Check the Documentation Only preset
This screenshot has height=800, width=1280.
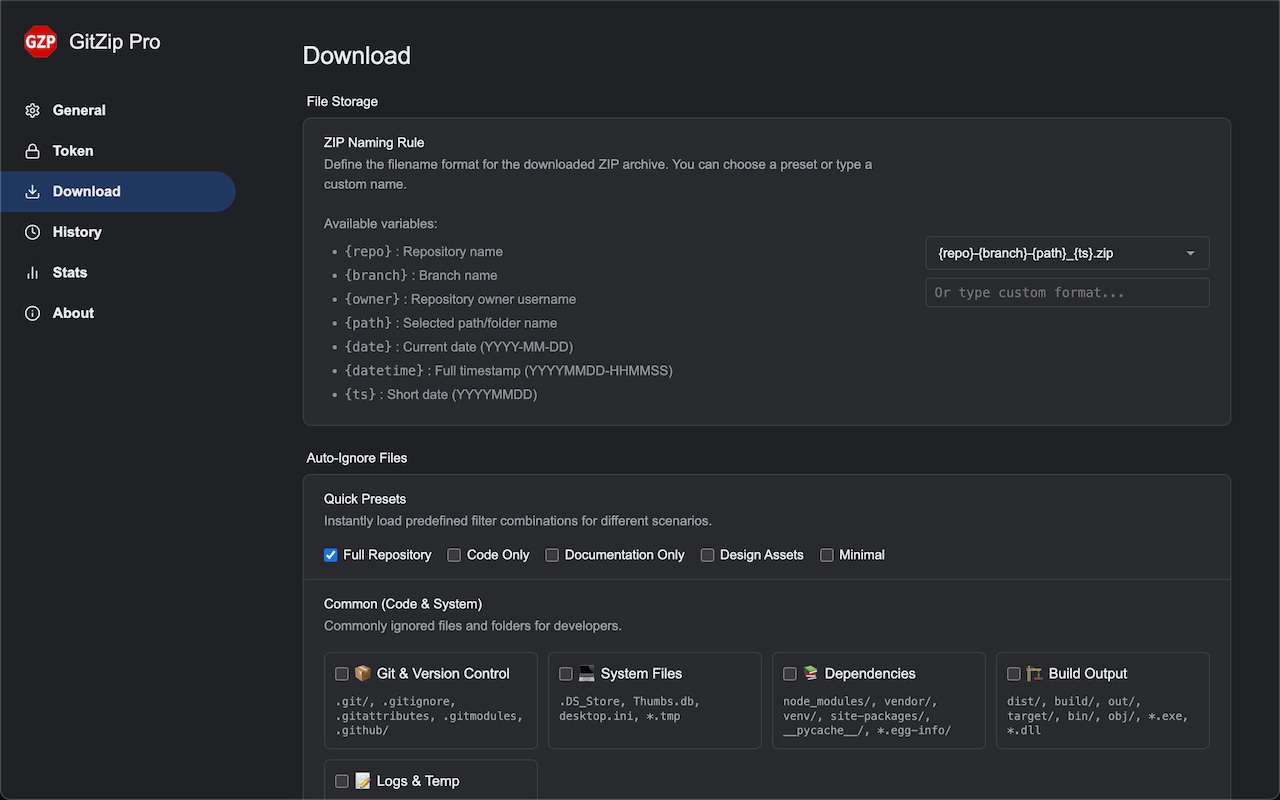click(552, 555)
